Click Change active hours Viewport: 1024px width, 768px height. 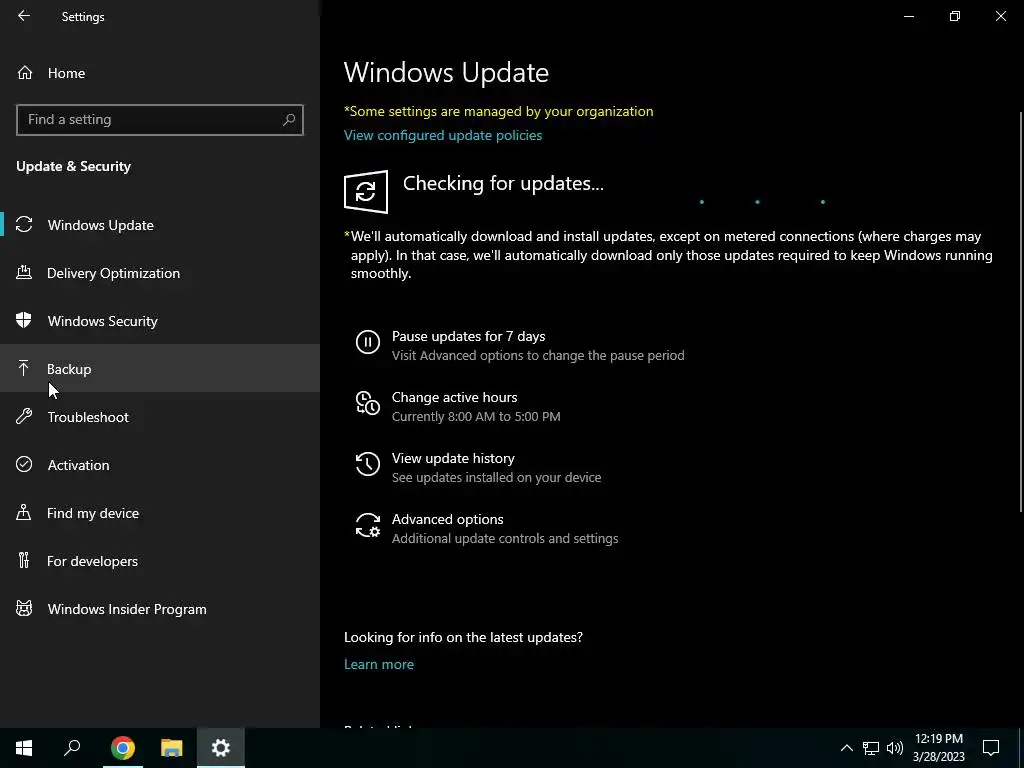click(455, 397)
